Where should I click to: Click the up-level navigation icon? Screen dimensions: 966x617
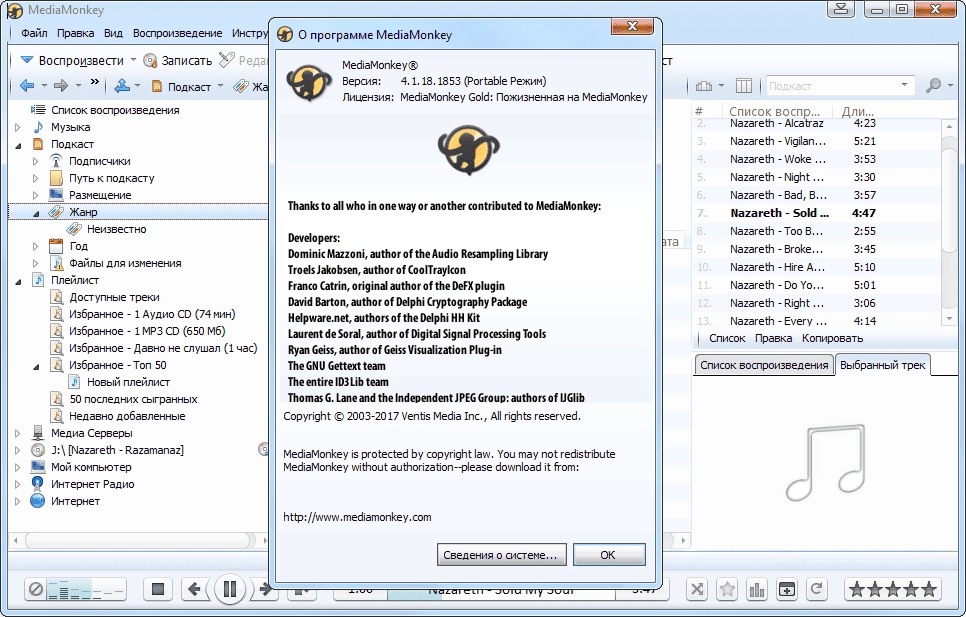[122, 86]
